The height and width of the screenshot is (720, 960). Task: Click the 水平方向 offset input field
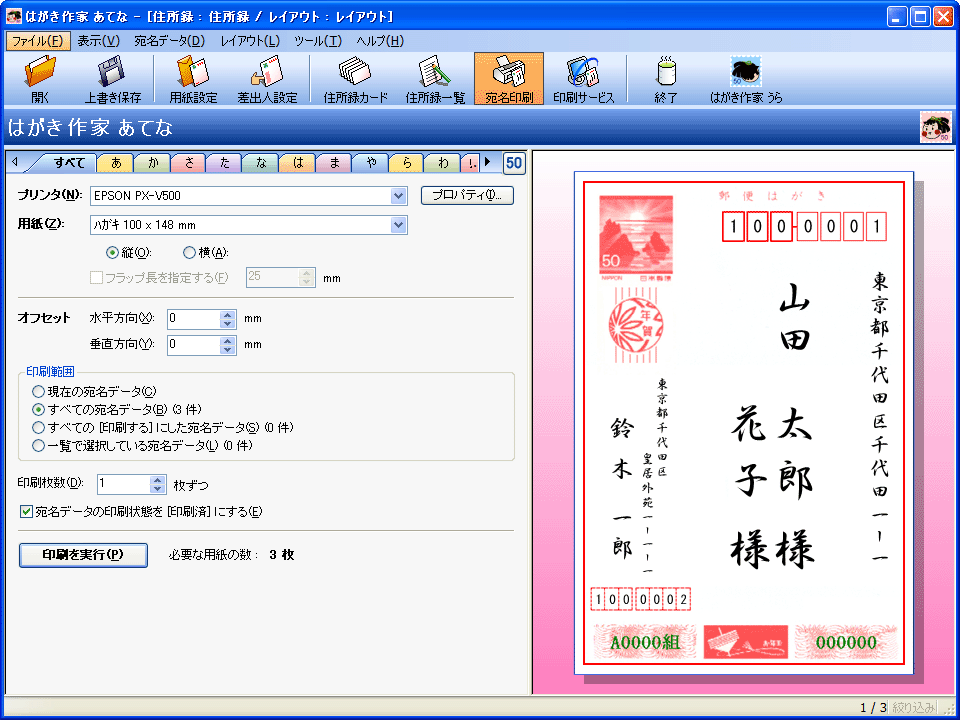193,318
